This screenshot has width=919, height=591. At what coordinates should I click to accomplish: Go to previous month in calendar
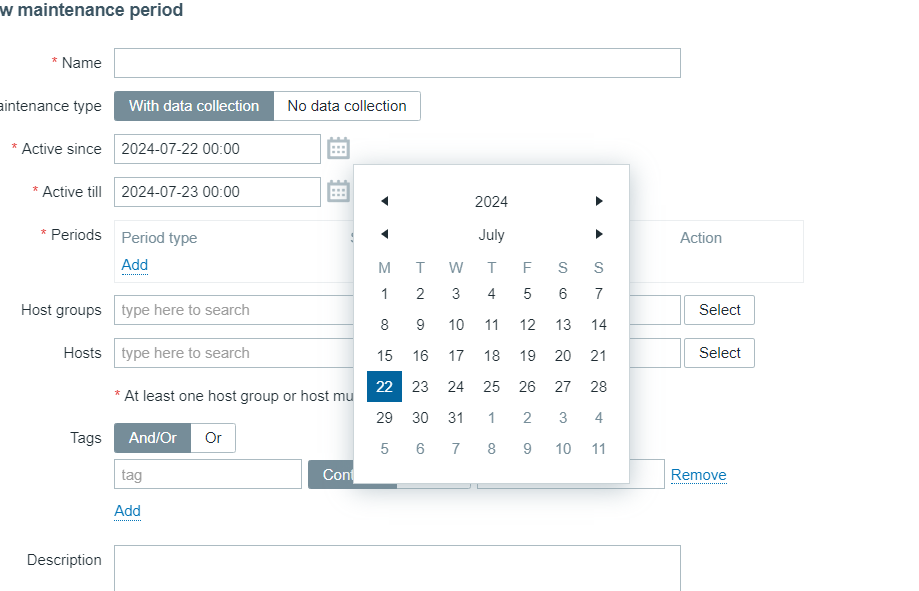tap(385, 235)
